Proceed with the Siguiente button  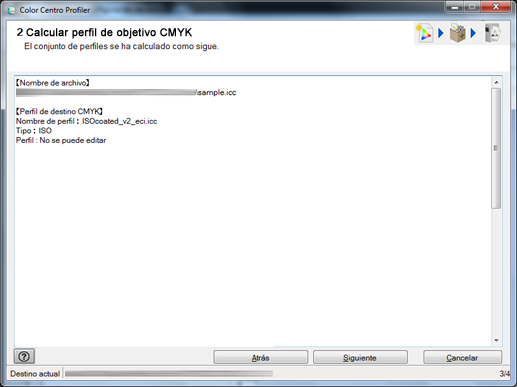360,358
